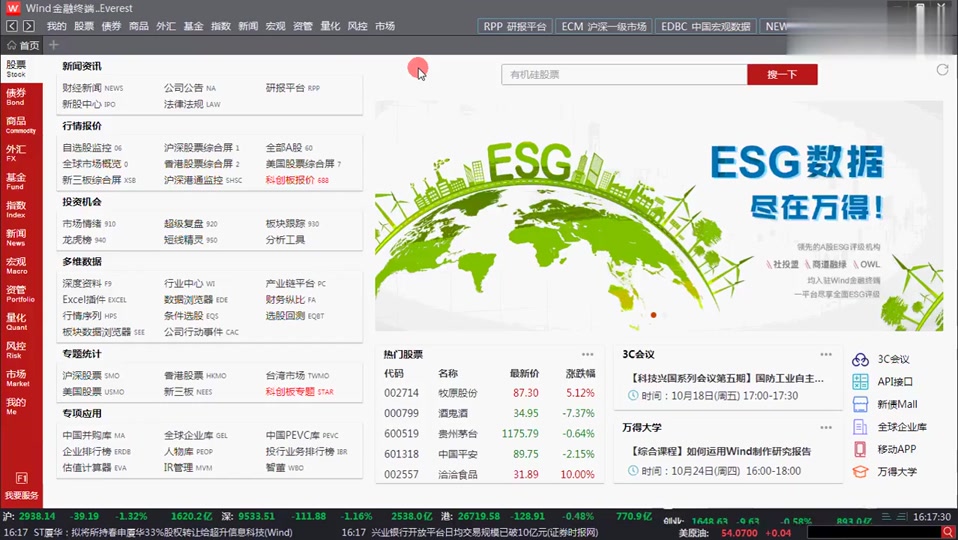The image size is (958, 540).
Task: Open 估值计算器 EVA link
Action: point(94,467)
